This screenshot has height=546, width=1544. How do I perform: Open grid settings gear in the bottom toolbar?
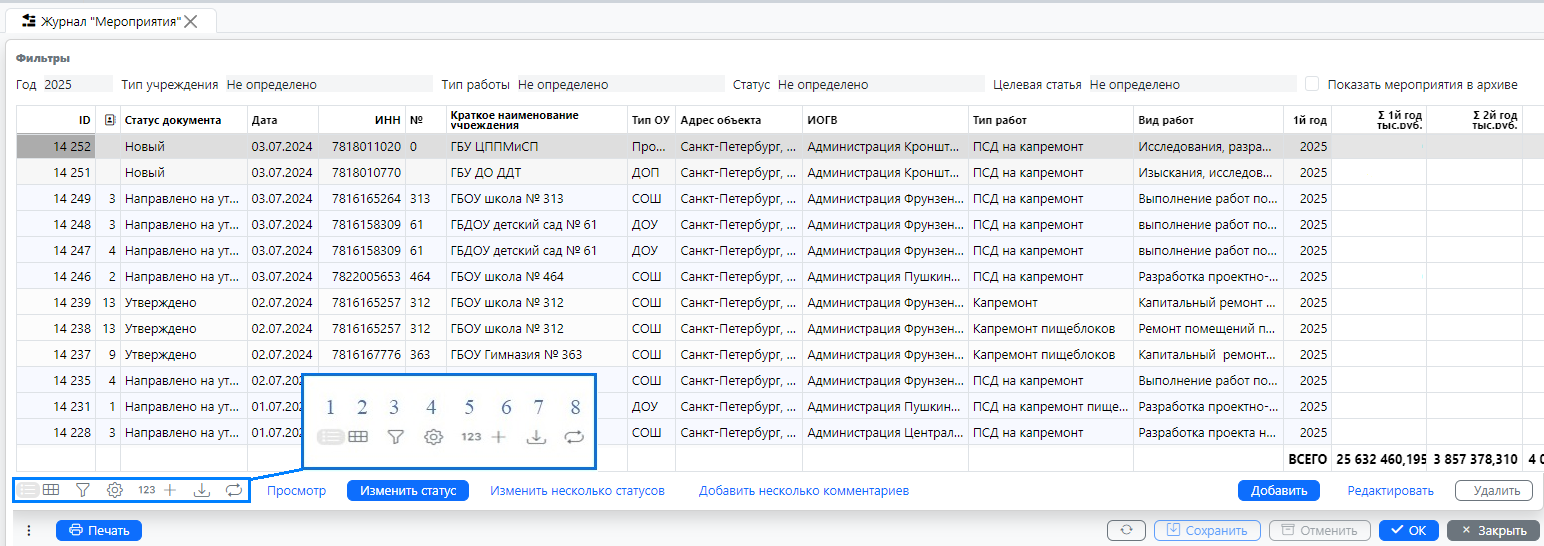tap(115, 490)
